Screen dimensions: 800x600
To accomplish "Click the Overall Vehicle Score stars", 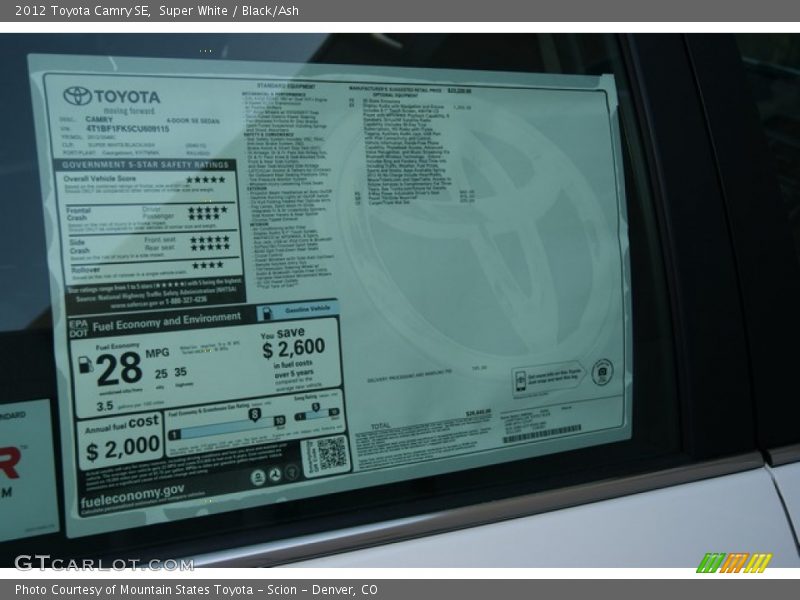I will pos(206,180).
